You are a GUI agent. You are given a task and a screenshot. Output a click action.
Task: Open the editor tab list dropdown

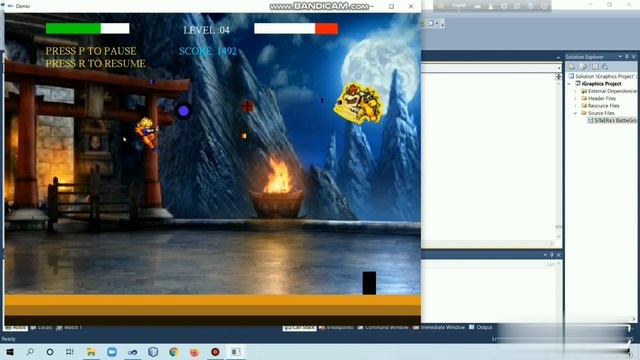coord(558,58)
